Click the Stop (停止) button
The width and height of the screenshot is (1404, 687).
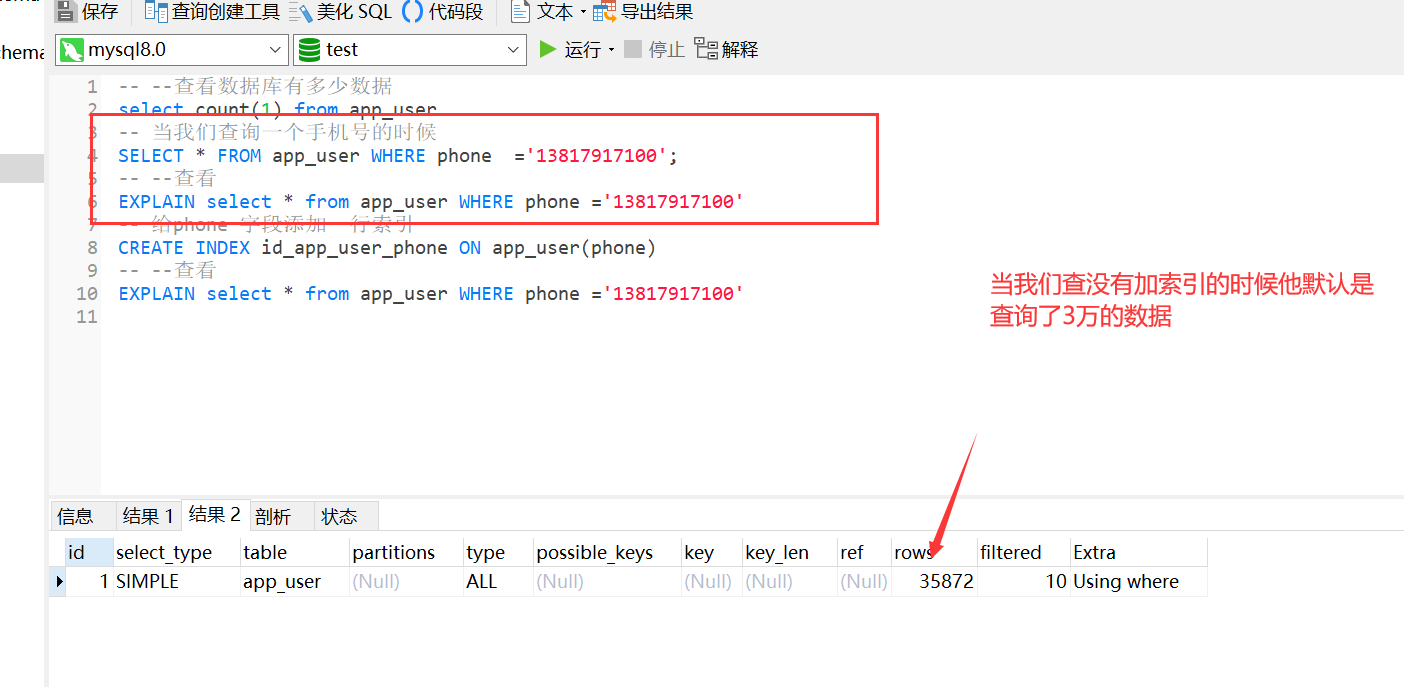[x=654, y=49]
